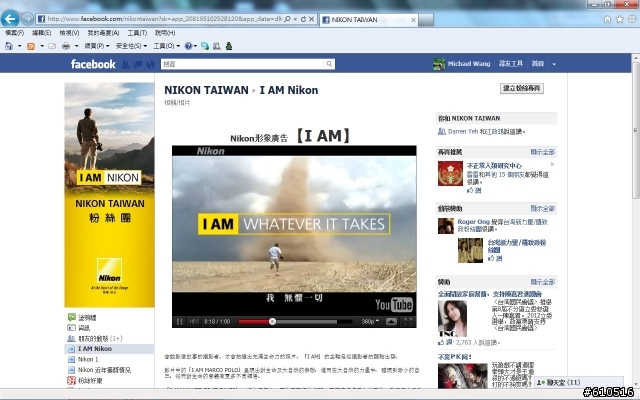Pause the YouTube video

tap(179, 322)
